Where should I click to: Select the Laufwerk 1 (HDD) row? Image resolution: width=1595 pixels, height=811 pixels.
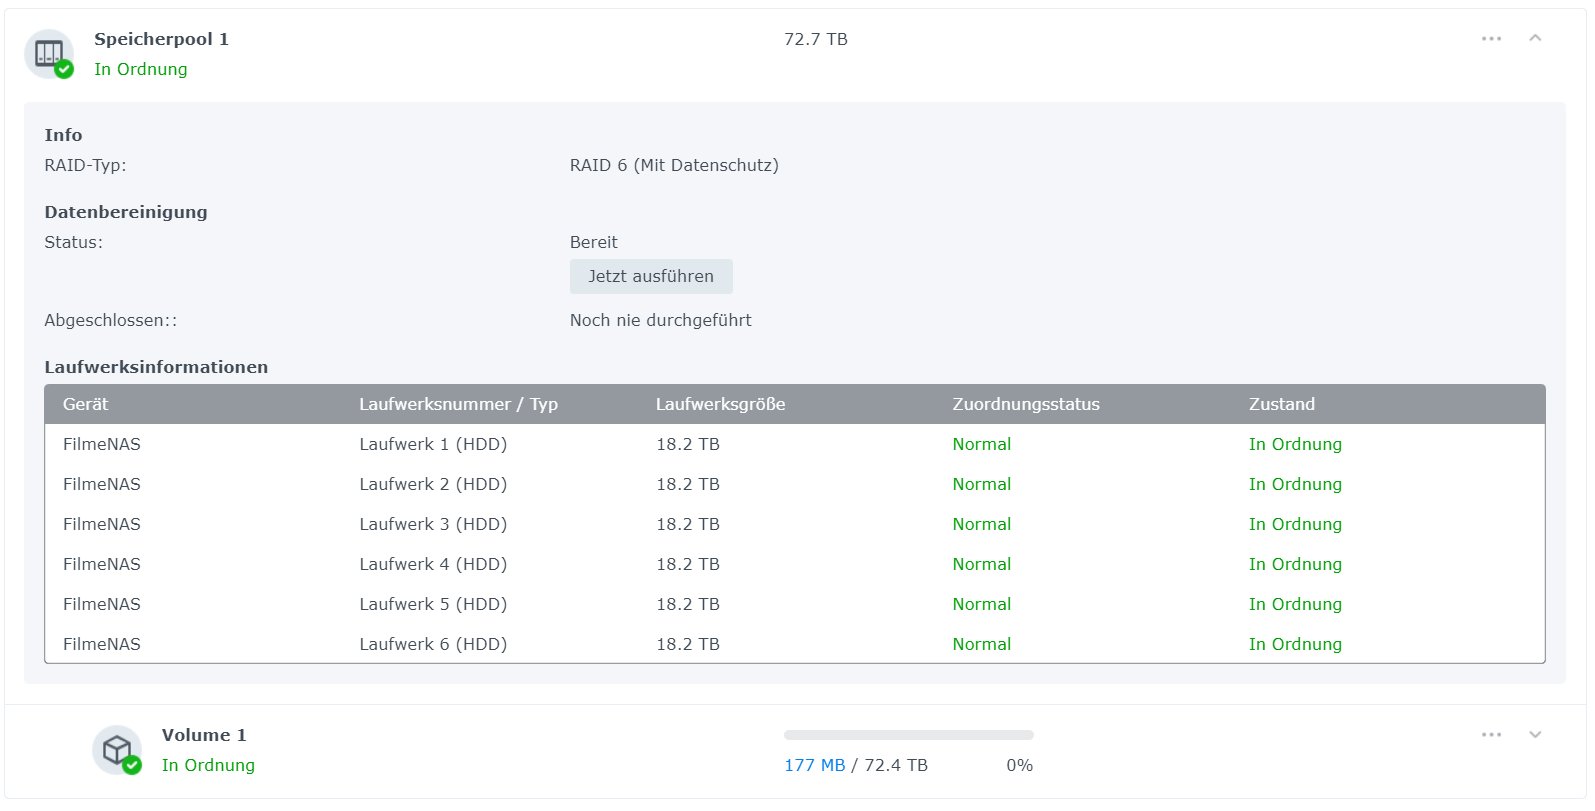click(x=433, y=444)
